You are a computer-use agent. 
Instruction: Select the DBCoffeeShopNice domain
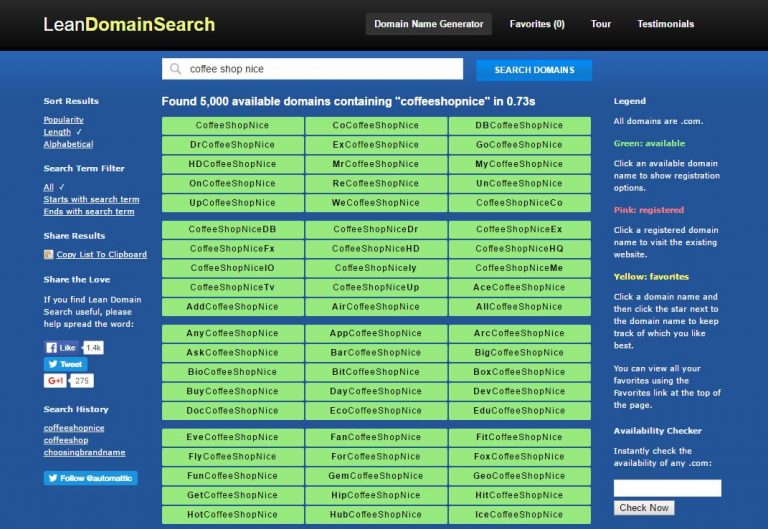[x=520, y=125]
